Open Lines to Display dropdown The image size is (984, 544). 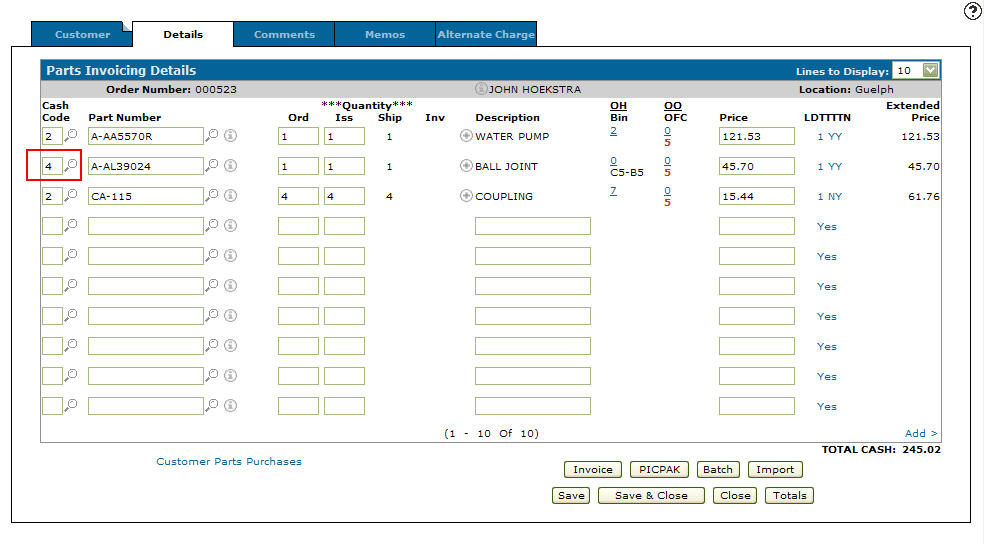point(931,70)
